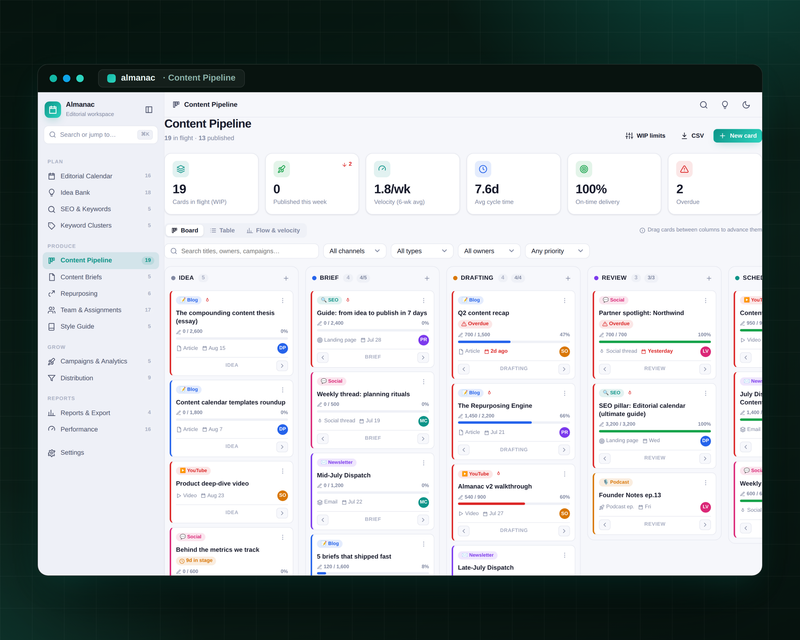
Task: Click the Overdue stat card
Action: coord(715,184)
